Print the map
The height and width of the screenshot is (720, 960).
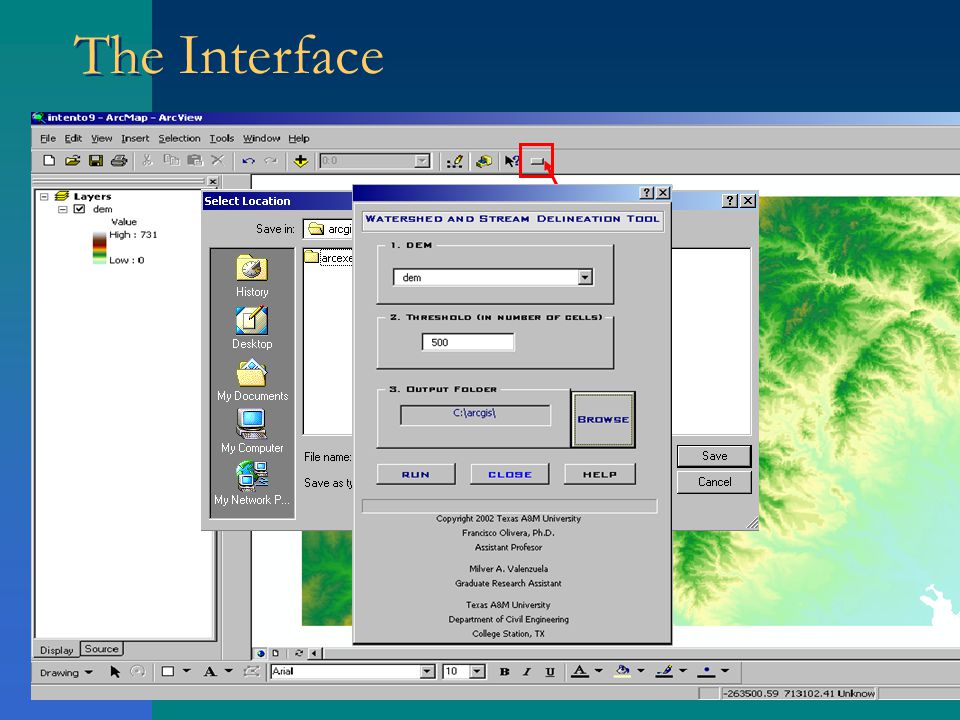click(119, 161)
